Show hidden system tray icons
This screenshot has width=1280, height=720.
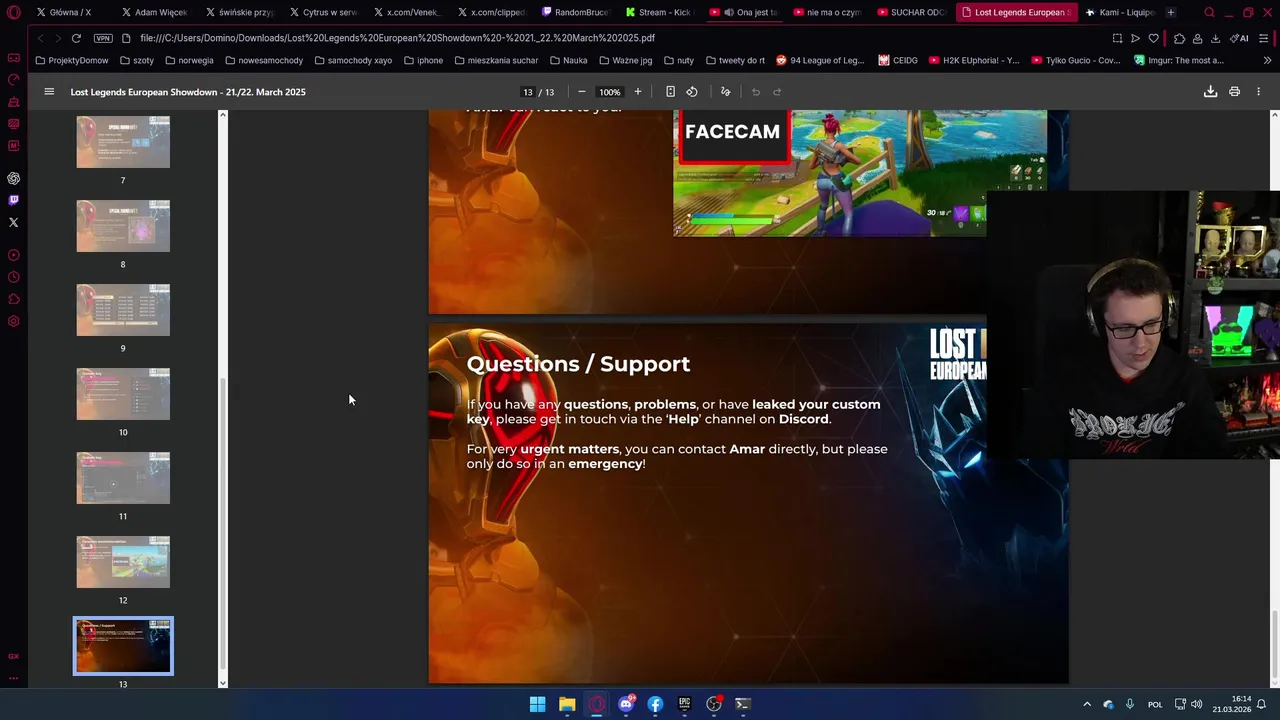(x=1087, y=704)
